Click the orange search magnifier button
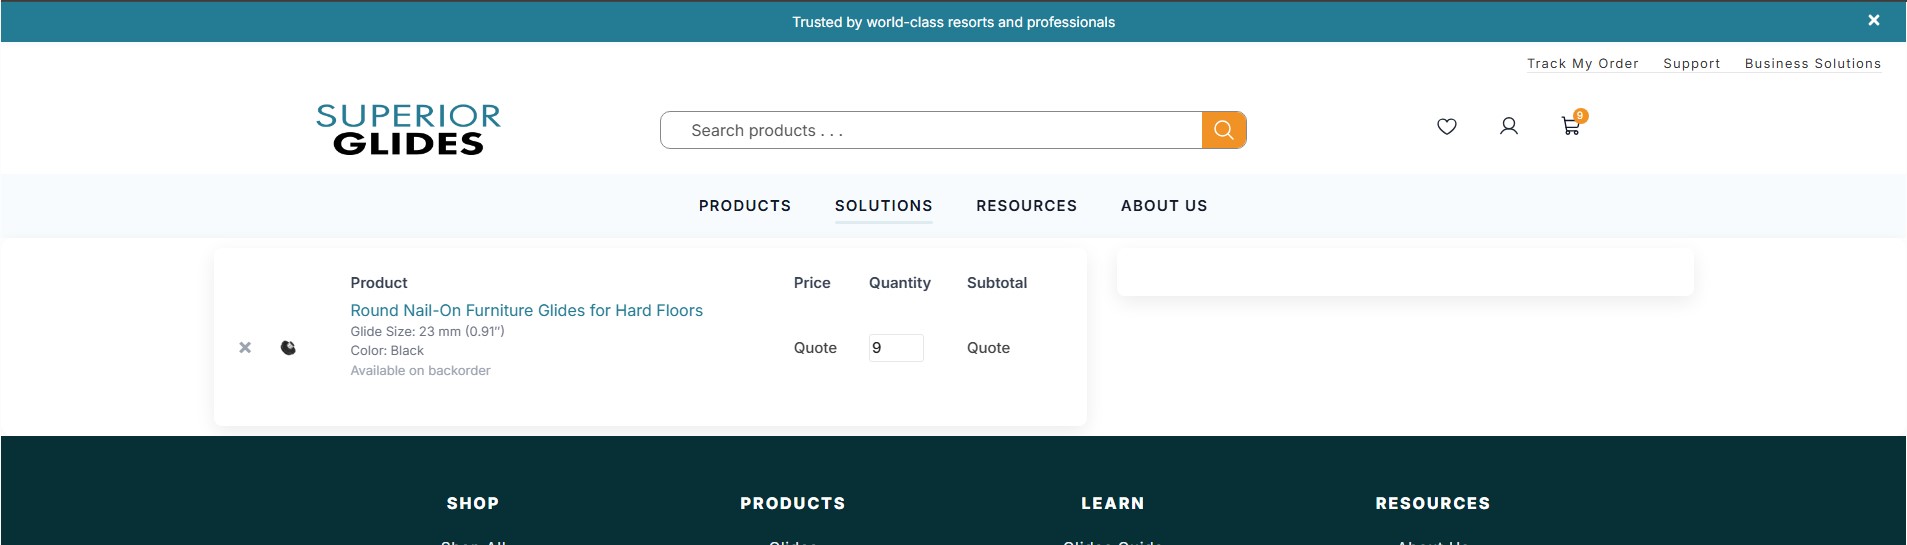The image size is (1907, 545). [x=1223, y=130]
